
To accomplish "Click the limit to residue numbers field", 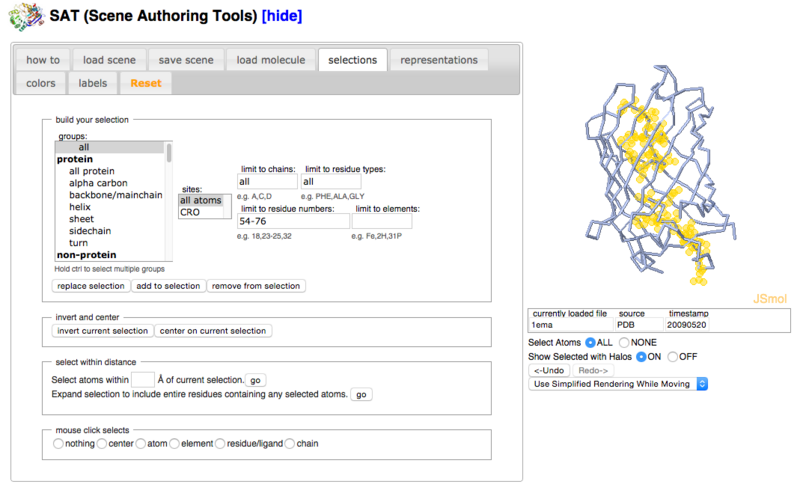I will click(292, 221).
